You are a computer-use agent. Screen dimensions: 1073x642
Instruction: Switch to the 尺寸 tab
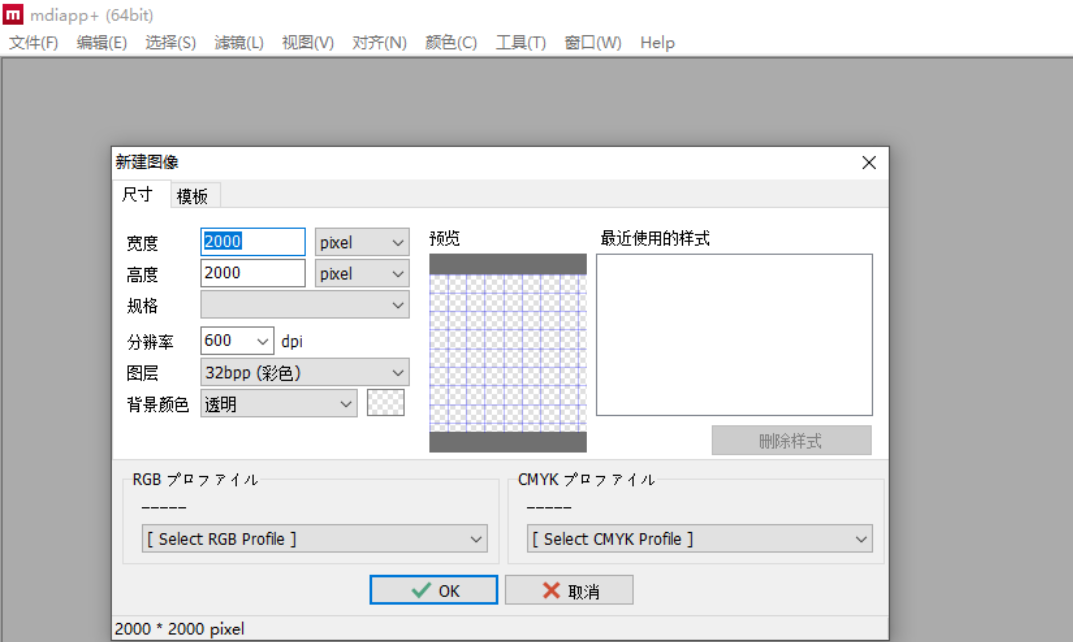pos(138,195)
